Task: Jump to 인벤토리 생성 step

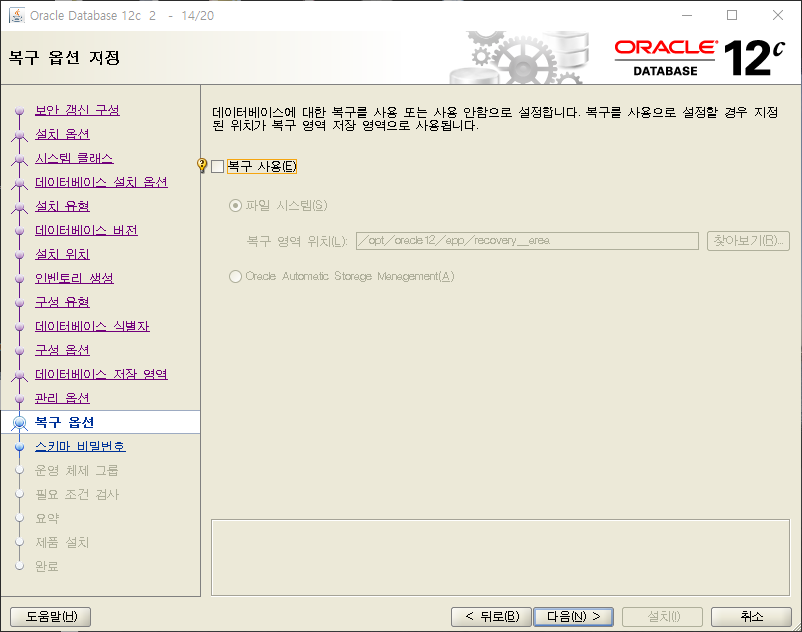Action: 74,278
